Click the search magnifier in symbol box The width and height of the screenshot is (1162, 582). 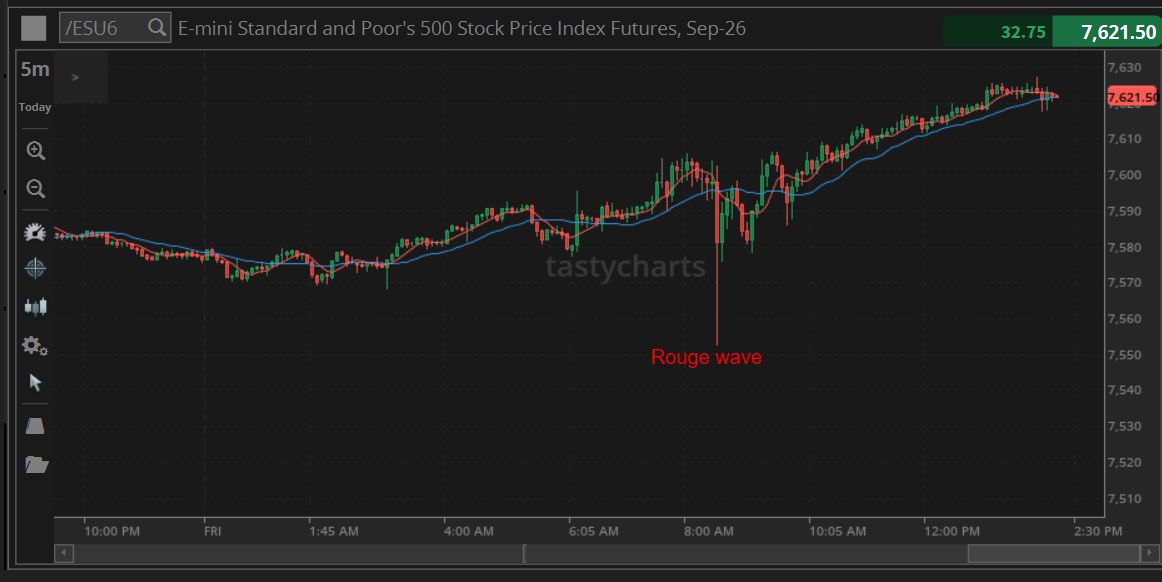[156, 27]
